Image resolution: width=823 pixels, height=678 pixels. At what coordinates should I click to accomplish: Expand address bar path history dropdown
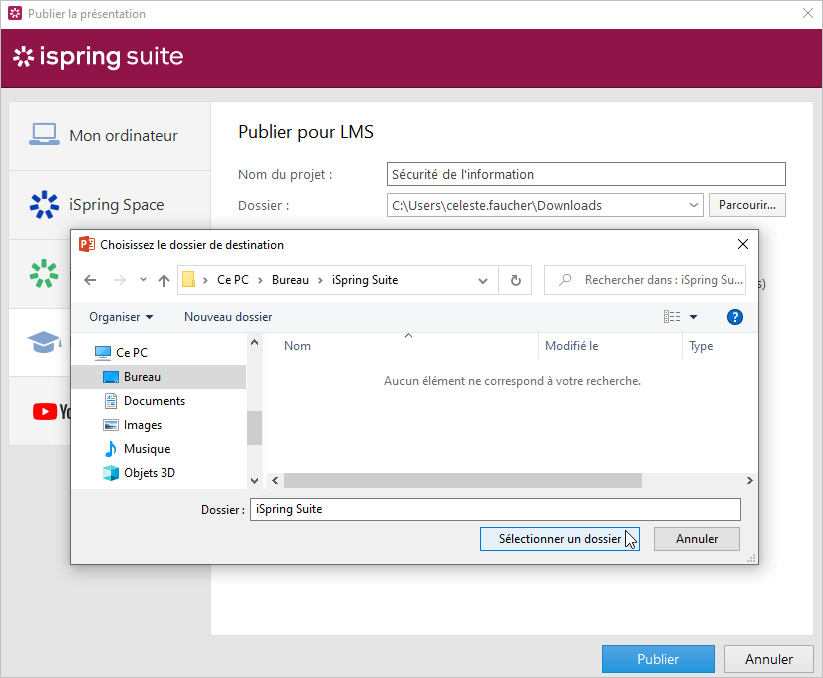483,280
